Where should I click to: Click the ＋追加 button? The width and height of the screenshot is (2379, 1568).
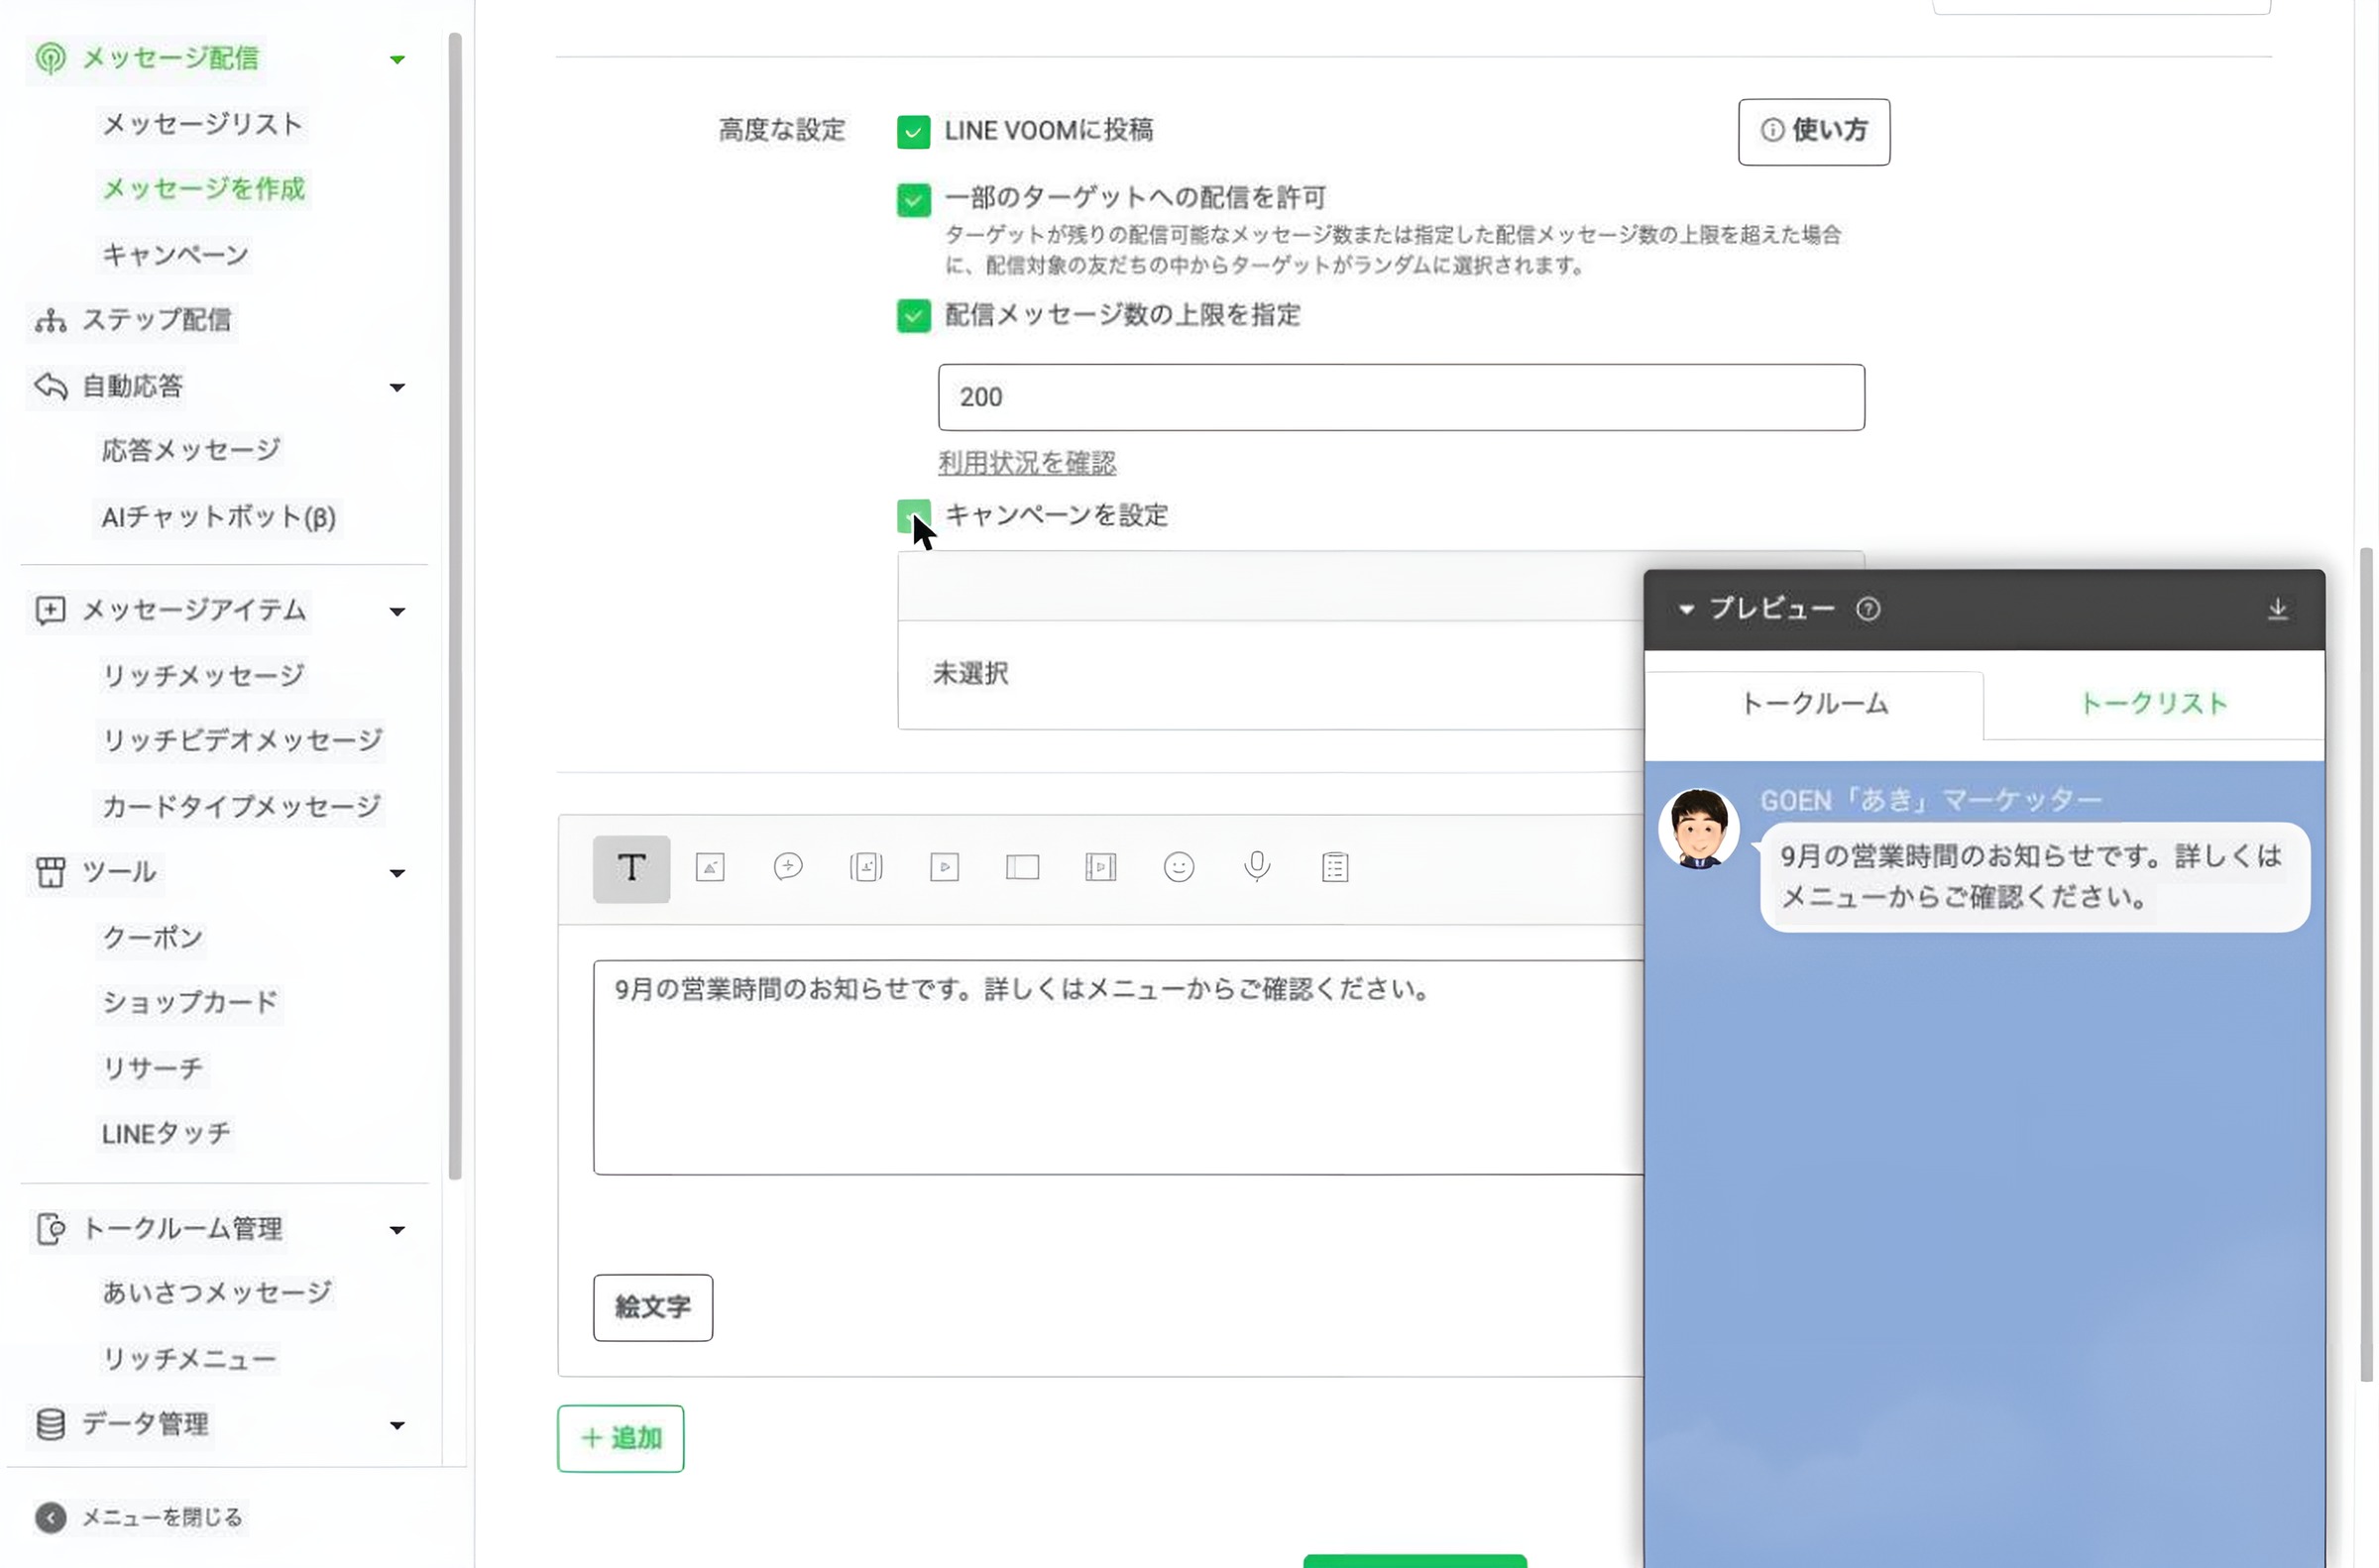[x=620, y=1438]
